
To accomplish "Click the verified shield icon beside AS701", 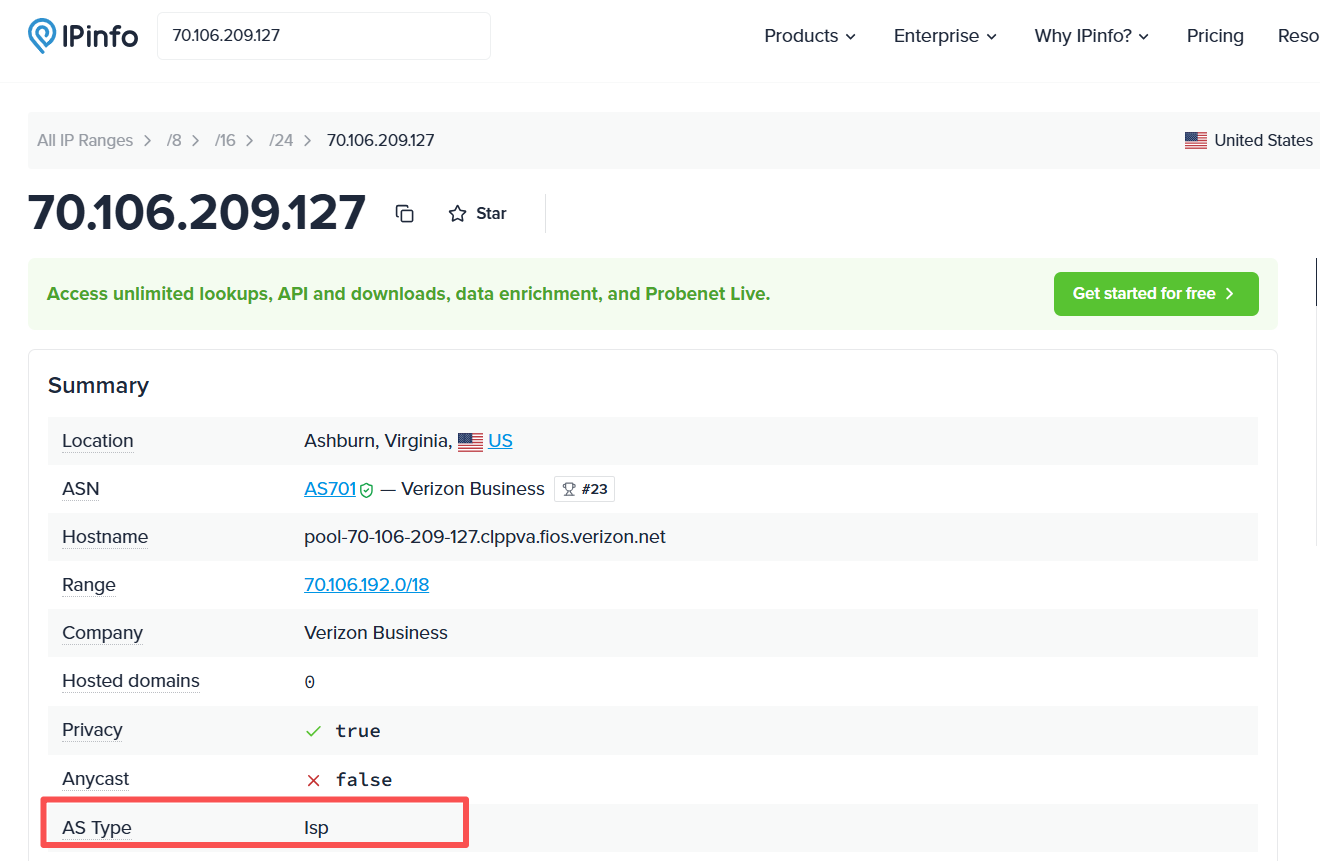I will [367, 490].
